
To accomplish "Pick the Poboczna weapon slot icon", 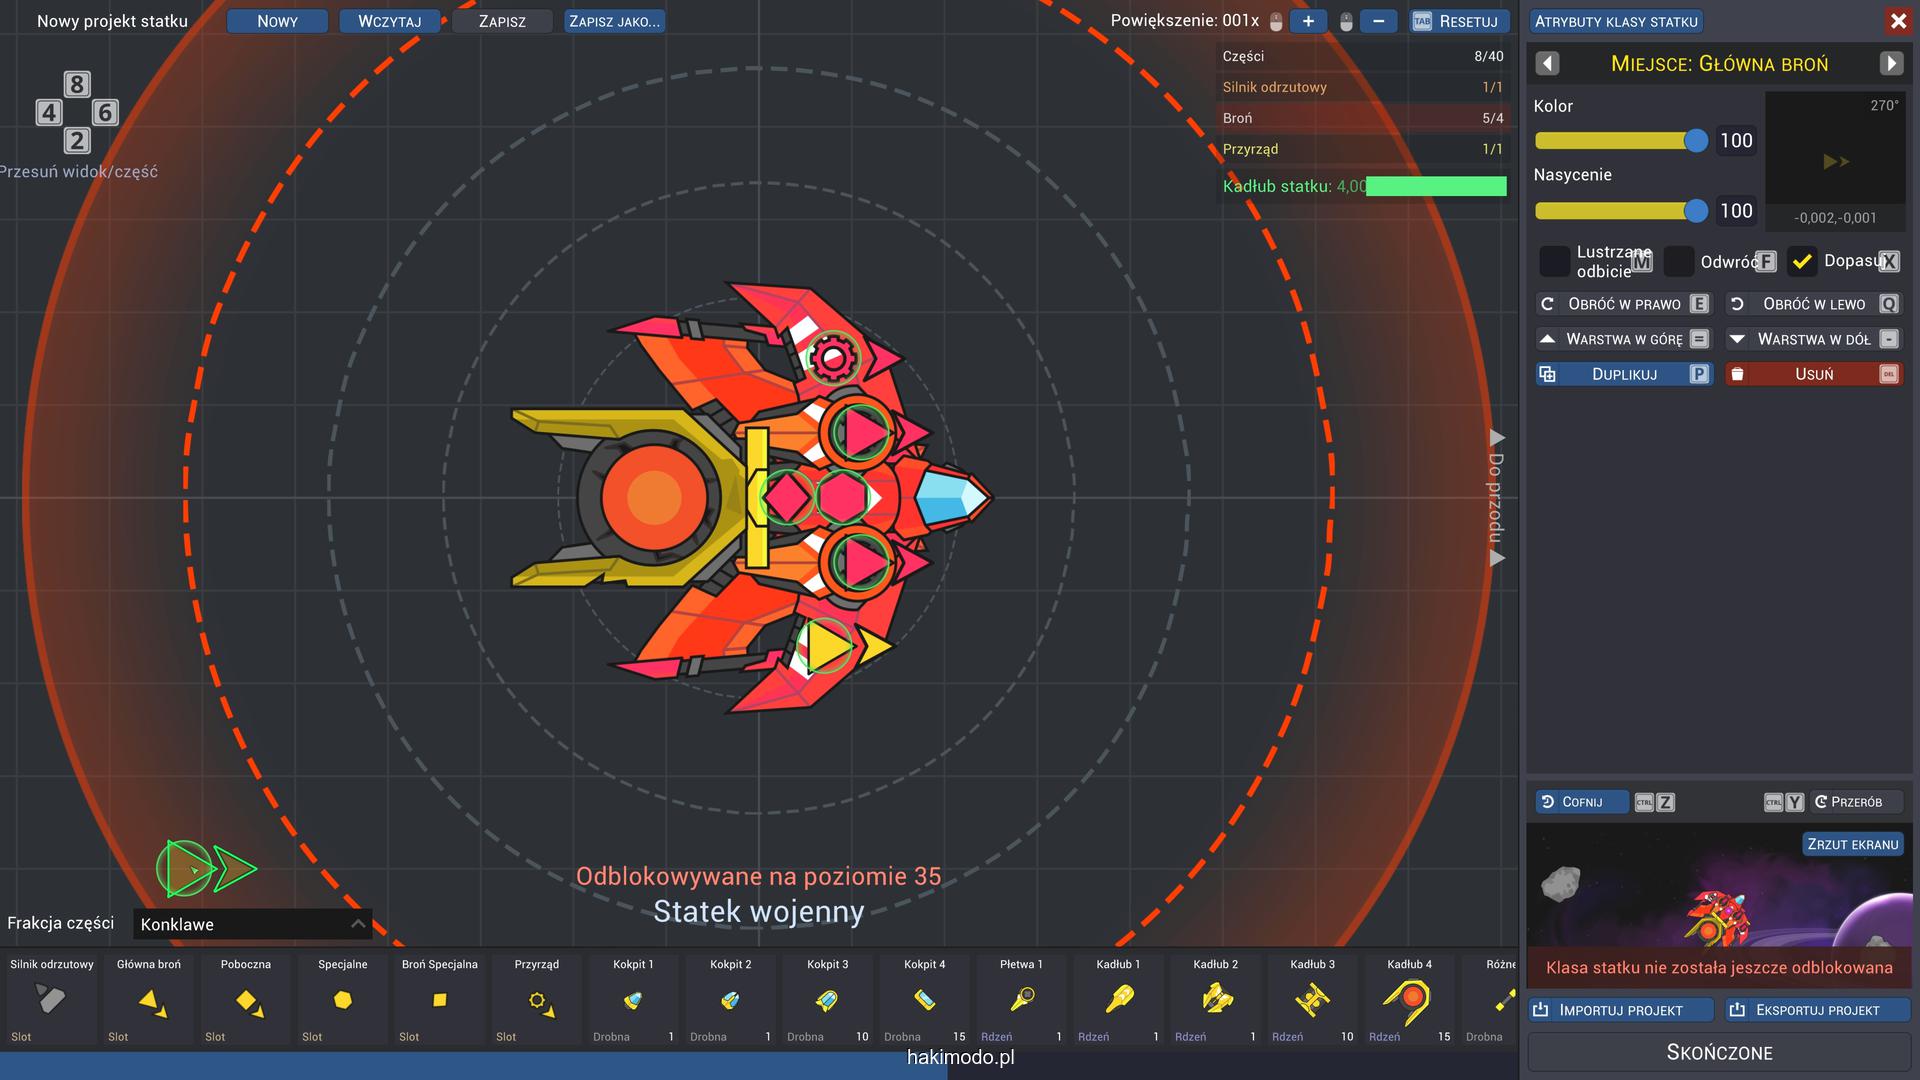I will 246,999.
